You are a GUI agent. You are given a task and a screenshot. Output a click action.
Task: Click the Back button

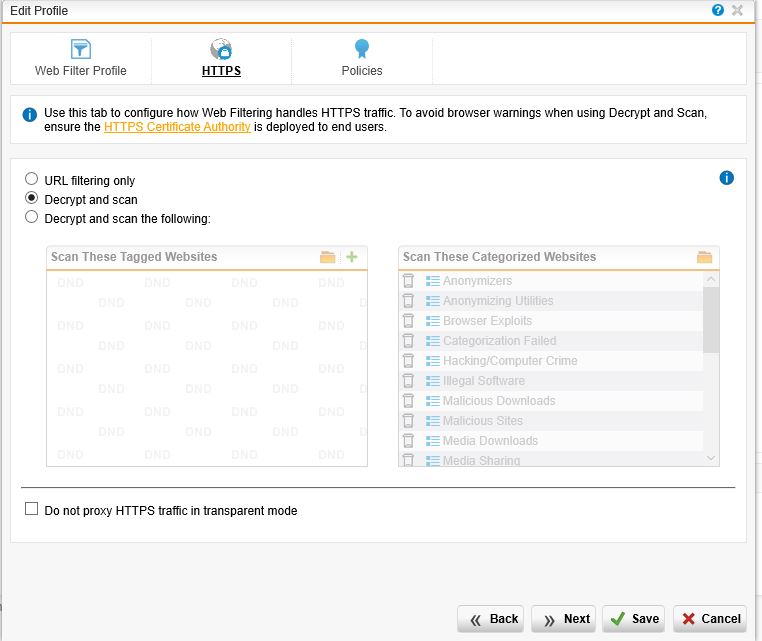click(x=490, y=619)
